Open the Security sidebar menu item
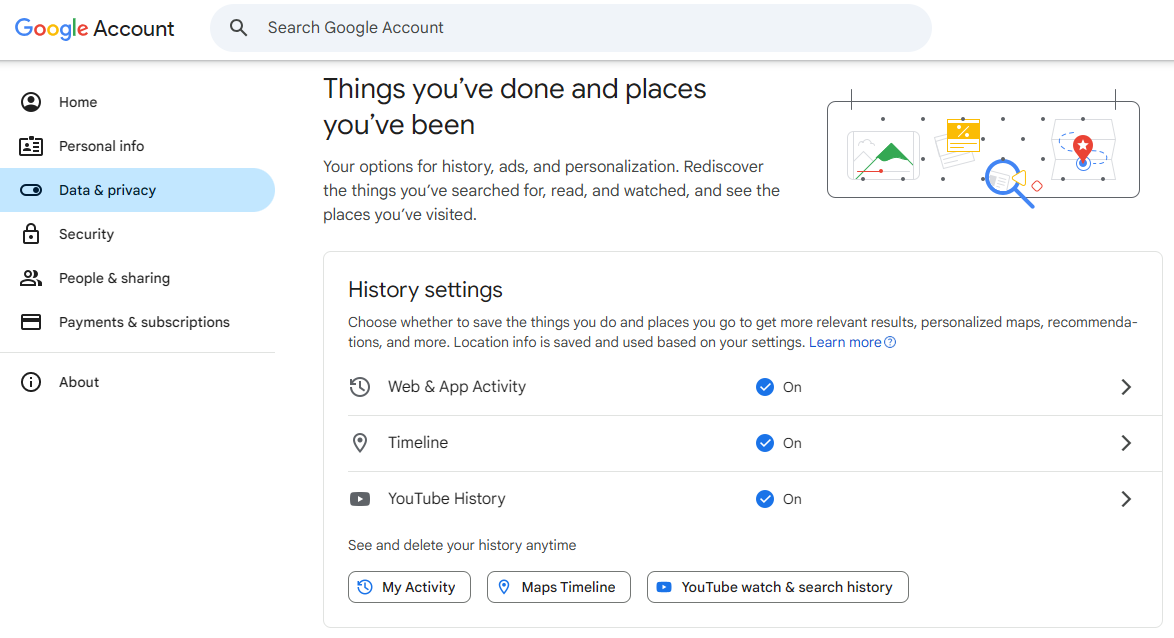1174x638 pixels. [x=86, y=234]
